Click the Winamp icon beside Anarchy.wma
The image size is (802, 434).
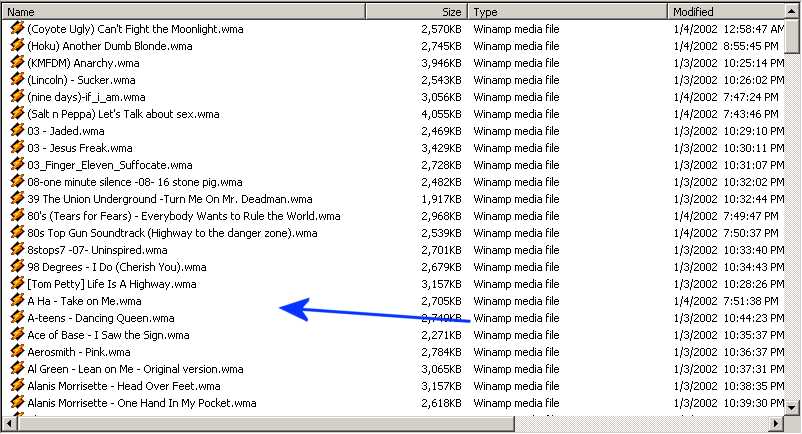tap(17, 63)
